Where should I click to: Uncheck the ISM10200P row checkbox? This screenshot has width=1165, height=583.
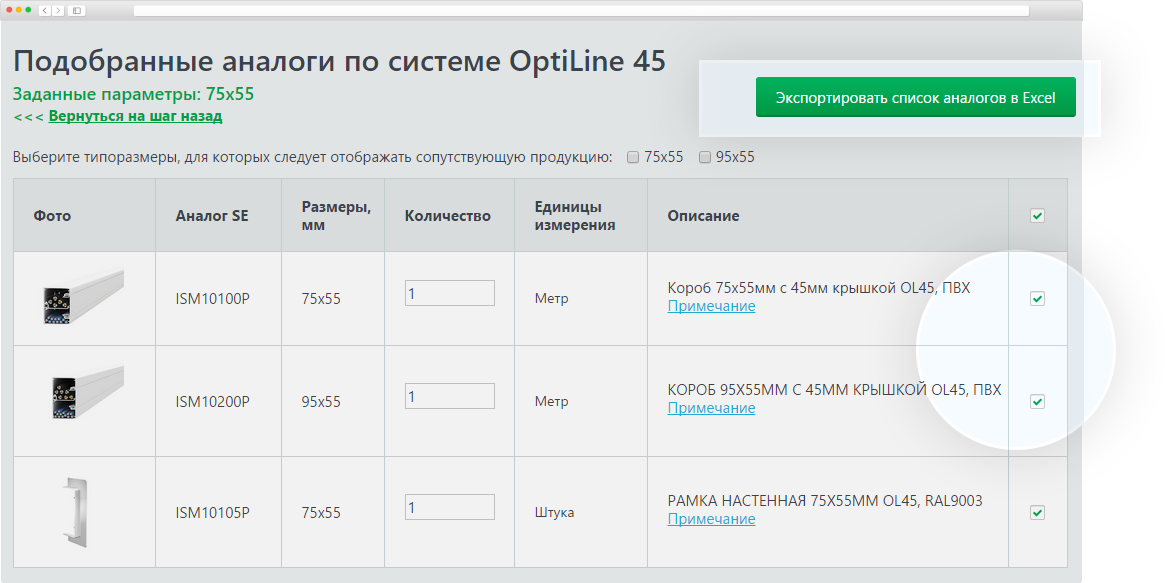(1037, 401)
